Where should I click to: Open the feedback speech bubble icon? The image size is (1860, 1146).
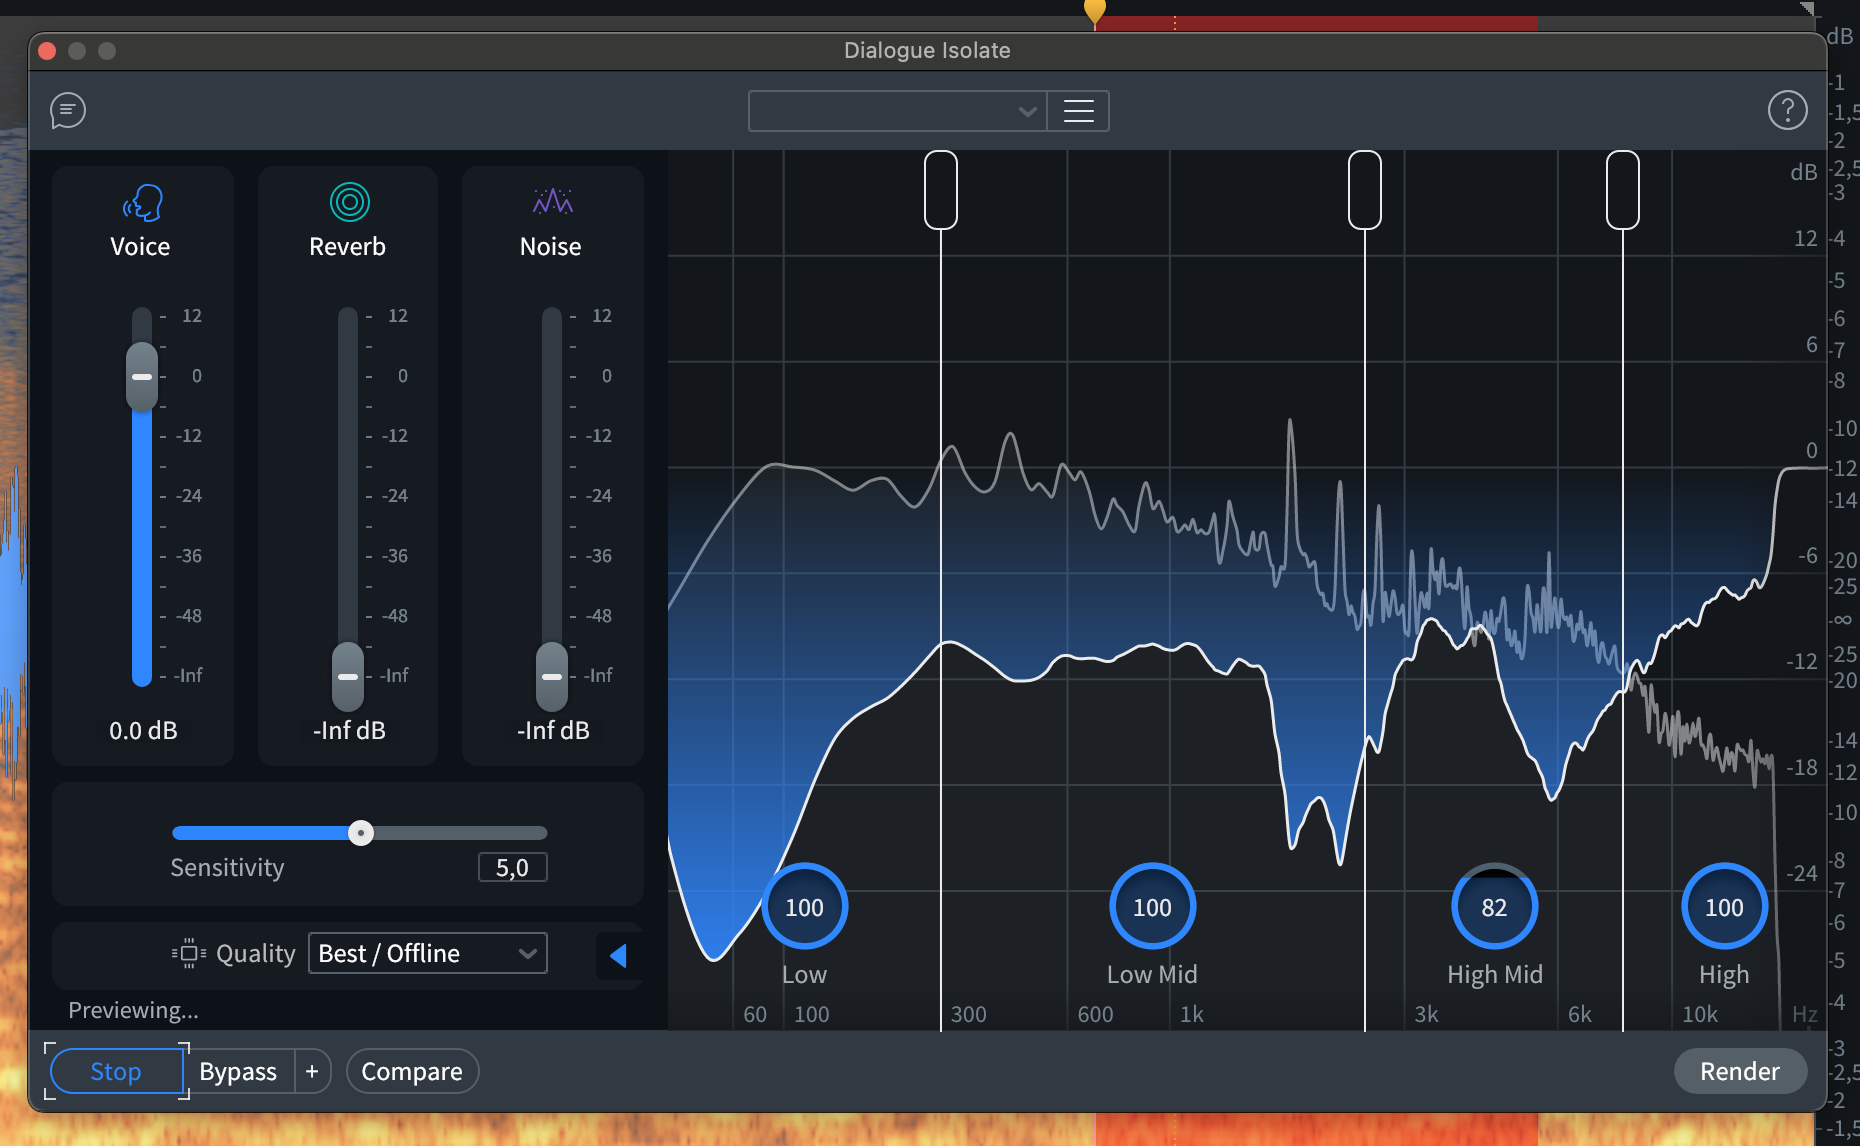[x=68, y=110]
